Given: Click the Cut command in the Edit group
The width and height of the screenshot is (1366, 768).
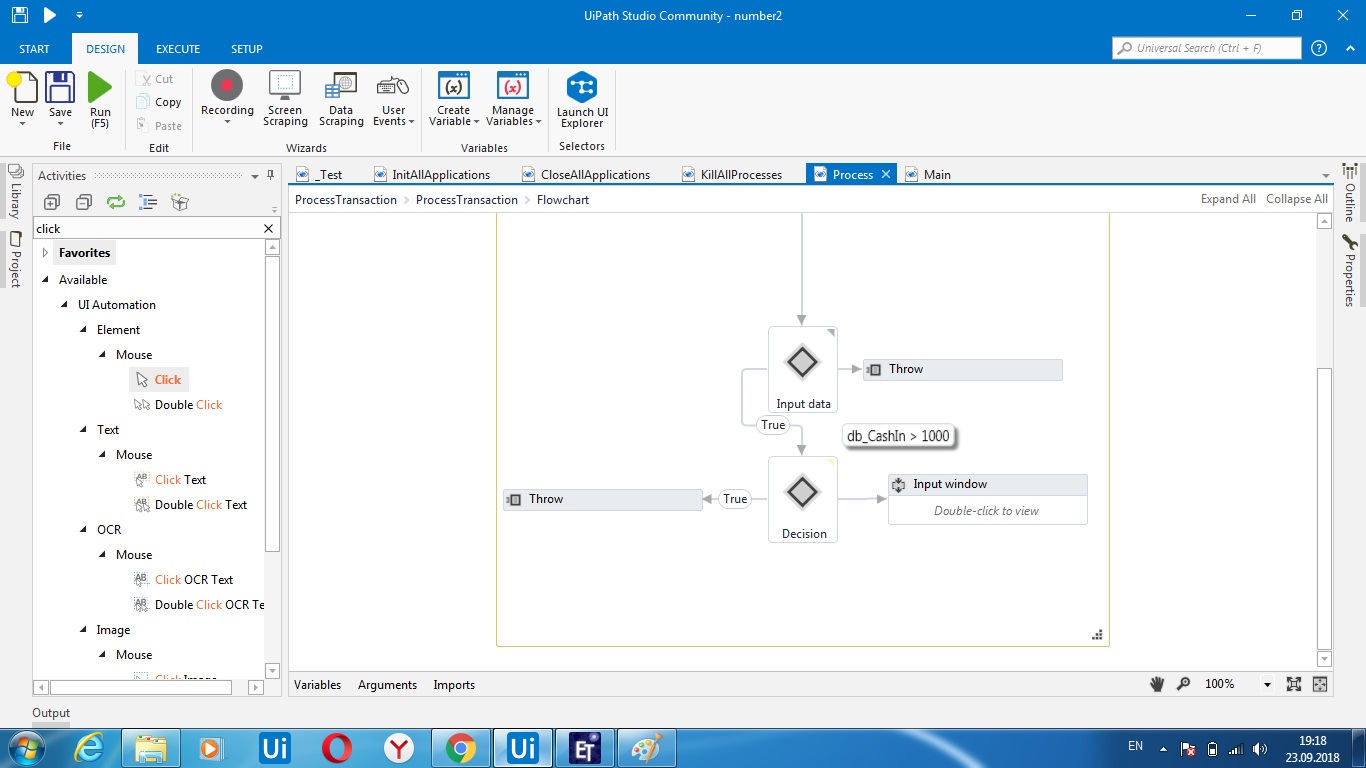Looking at the screenshot, I should pyautogui.click(x=157, y=79).
